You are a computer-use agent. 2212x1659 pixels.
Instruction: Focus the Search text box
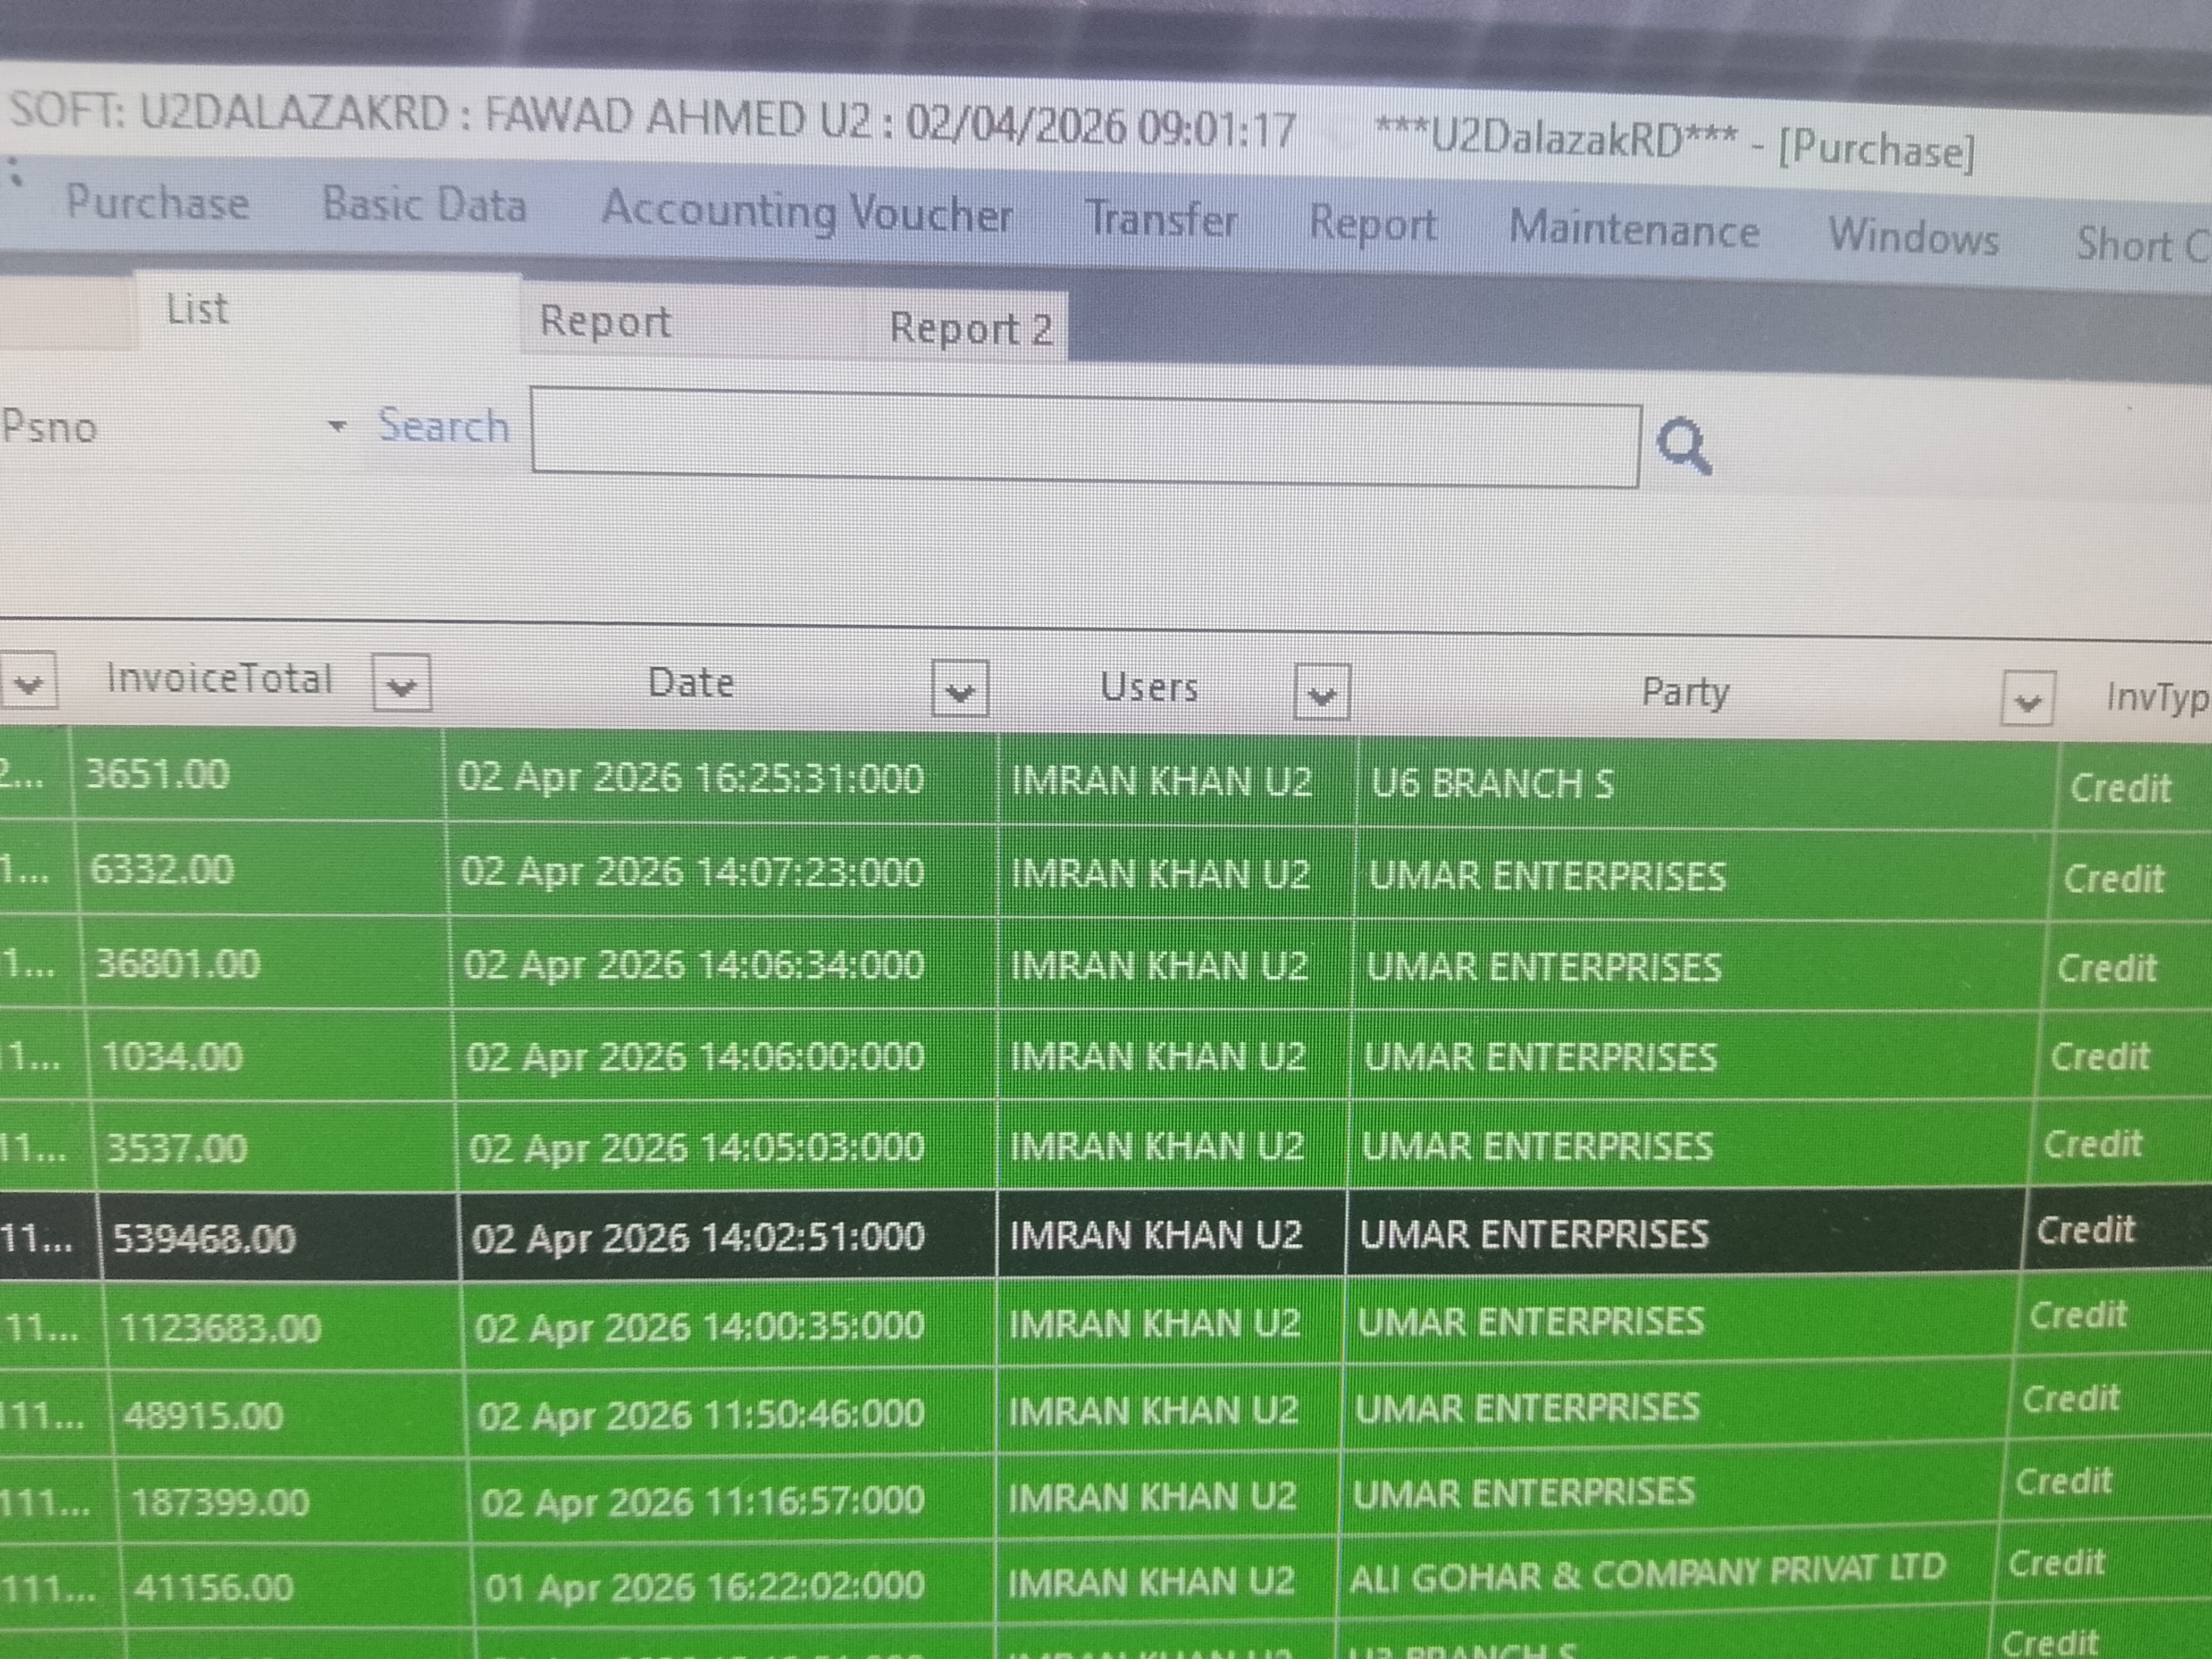(1086, 438)
